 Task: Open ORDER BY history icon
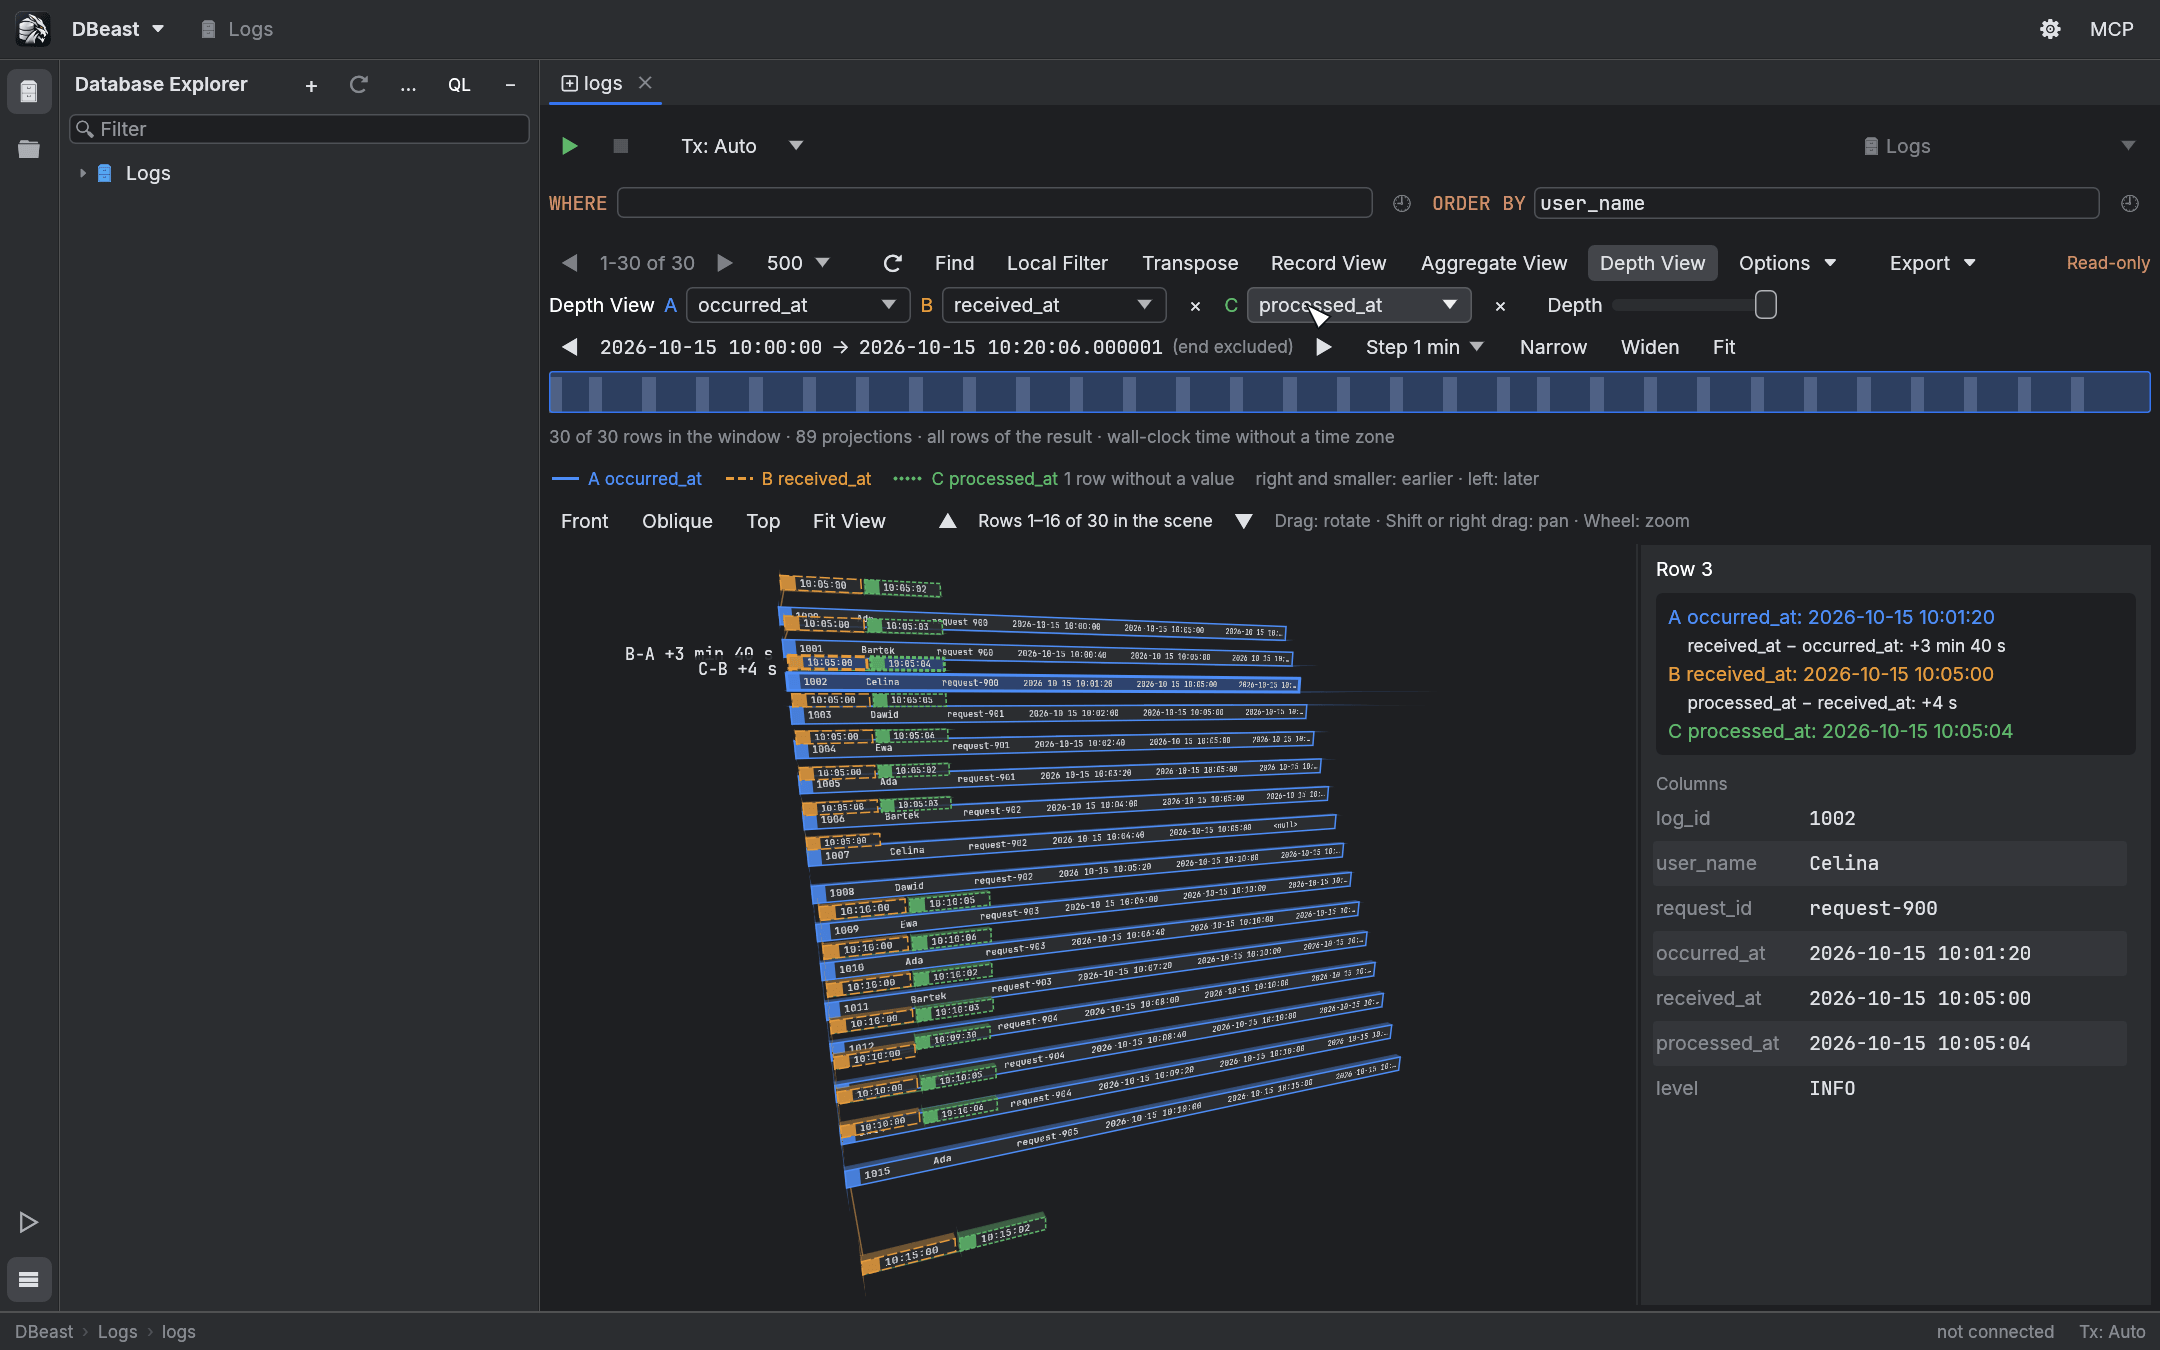pos(2130,203)
